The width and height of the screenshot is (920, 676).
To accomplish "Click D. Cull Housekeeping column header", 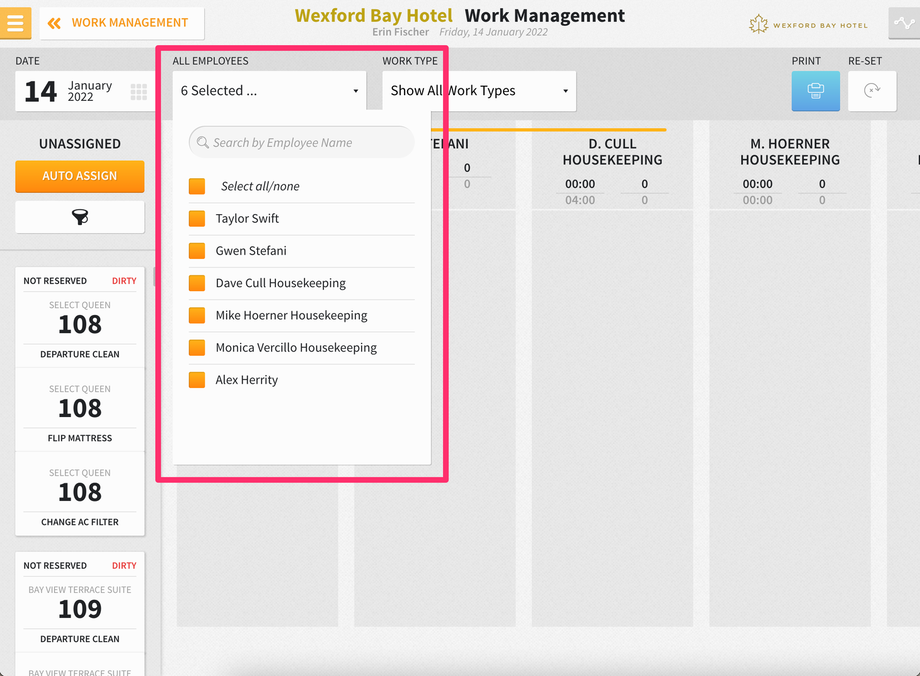I will (x=612, y=152).
